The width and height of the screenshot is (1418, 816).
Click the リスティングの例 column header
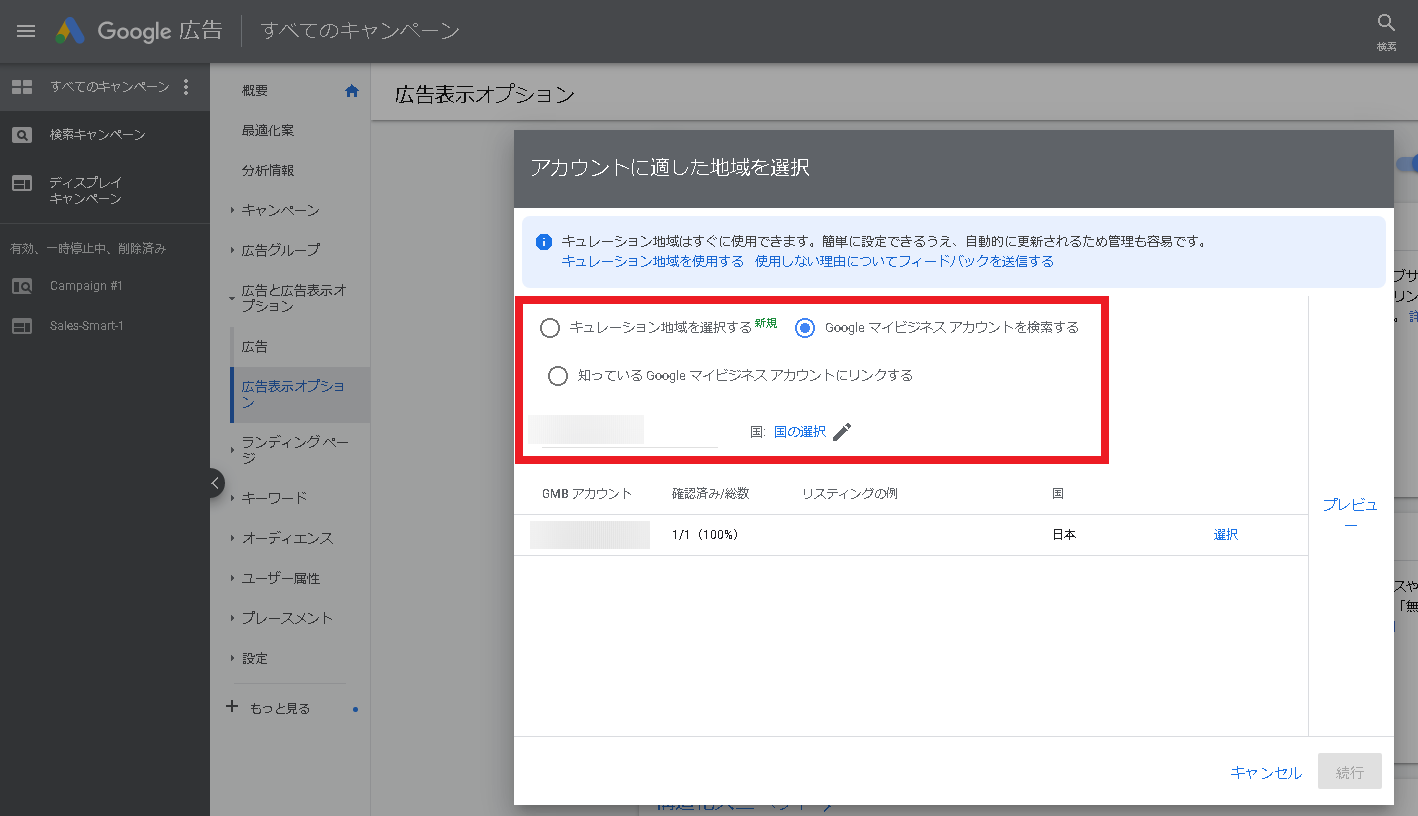(x=850, y=494)
